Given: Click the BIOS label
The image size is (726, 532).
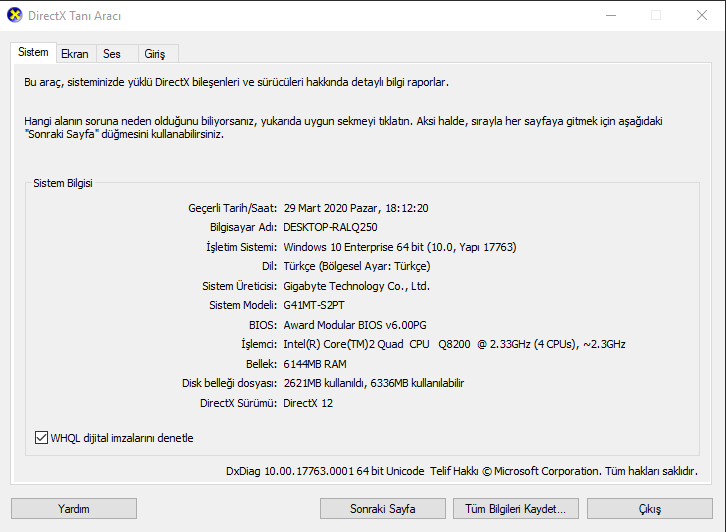Looking at the screenshot, I should (x=263, y=325).
